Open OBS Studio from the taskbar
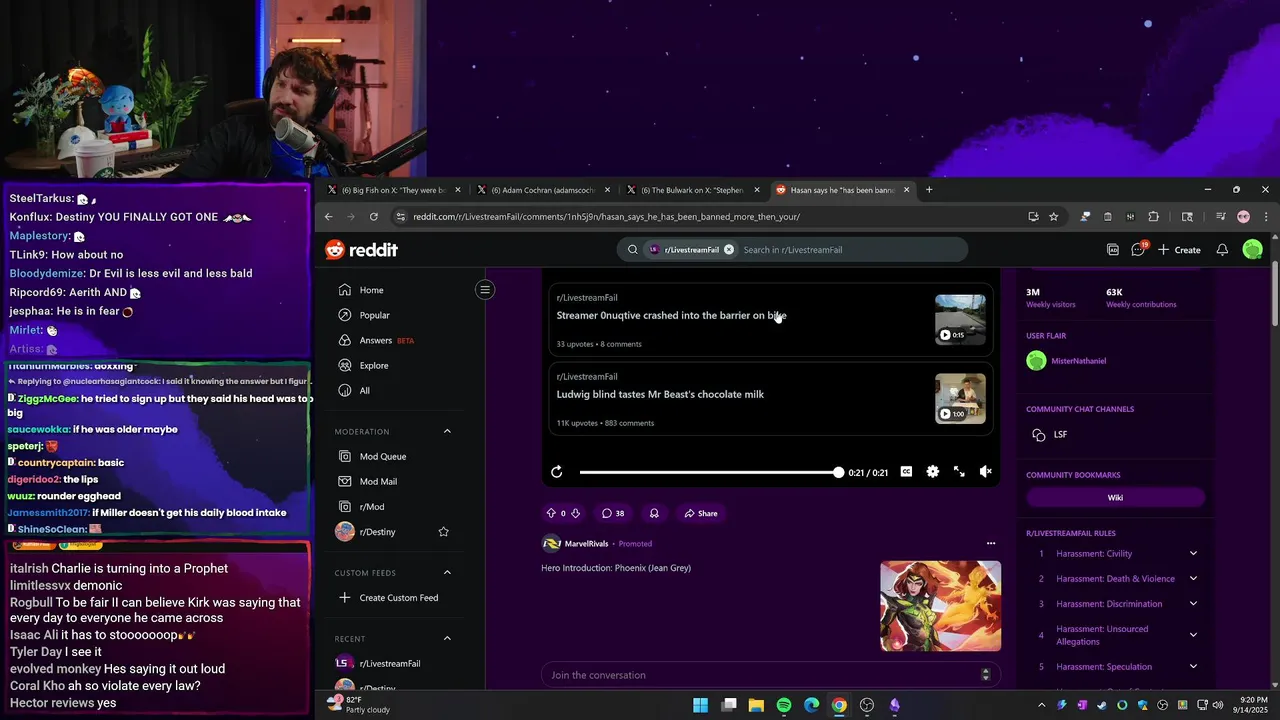The image size is (1280, 720). (867, 705)
